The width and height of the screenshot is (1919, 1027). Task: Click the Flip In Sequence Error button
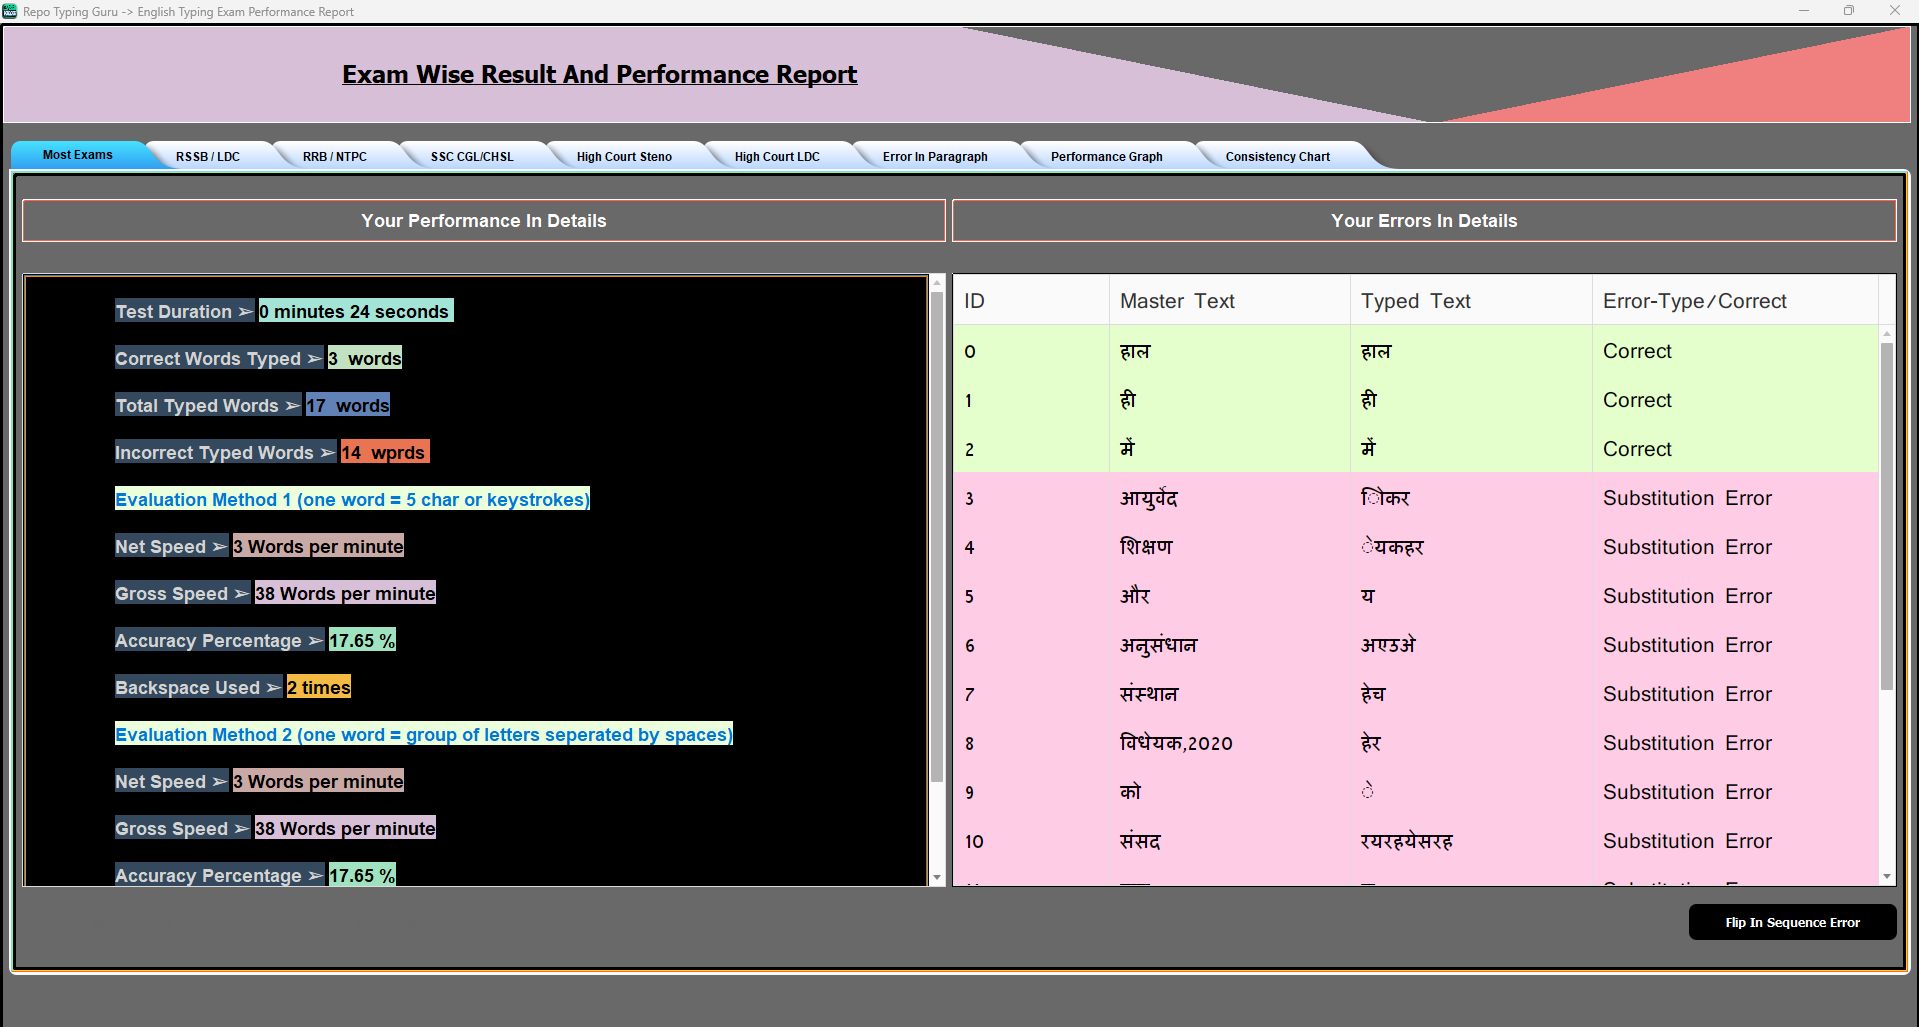click(x=1792, y=922)
